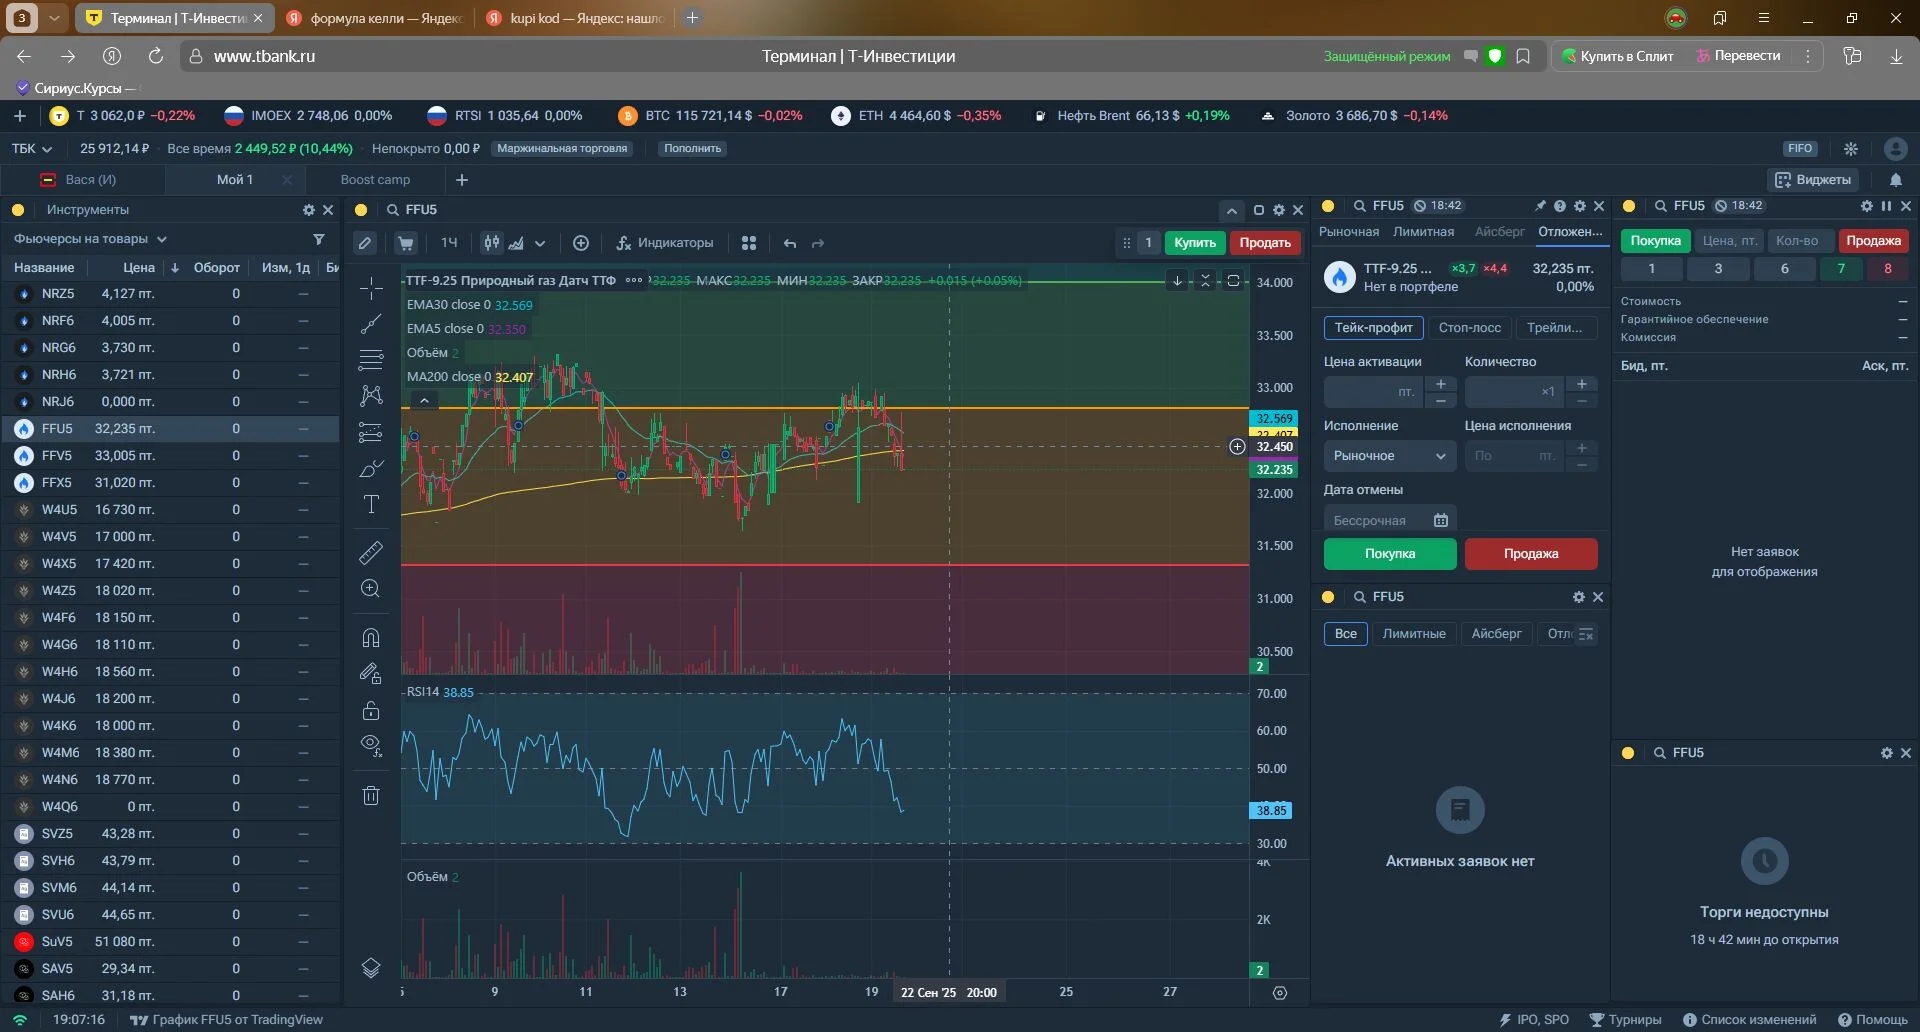The height and width of the screenshot is (1032, 1920).
Task: Open help for the order ticket widget
Action: [1559, 206]
